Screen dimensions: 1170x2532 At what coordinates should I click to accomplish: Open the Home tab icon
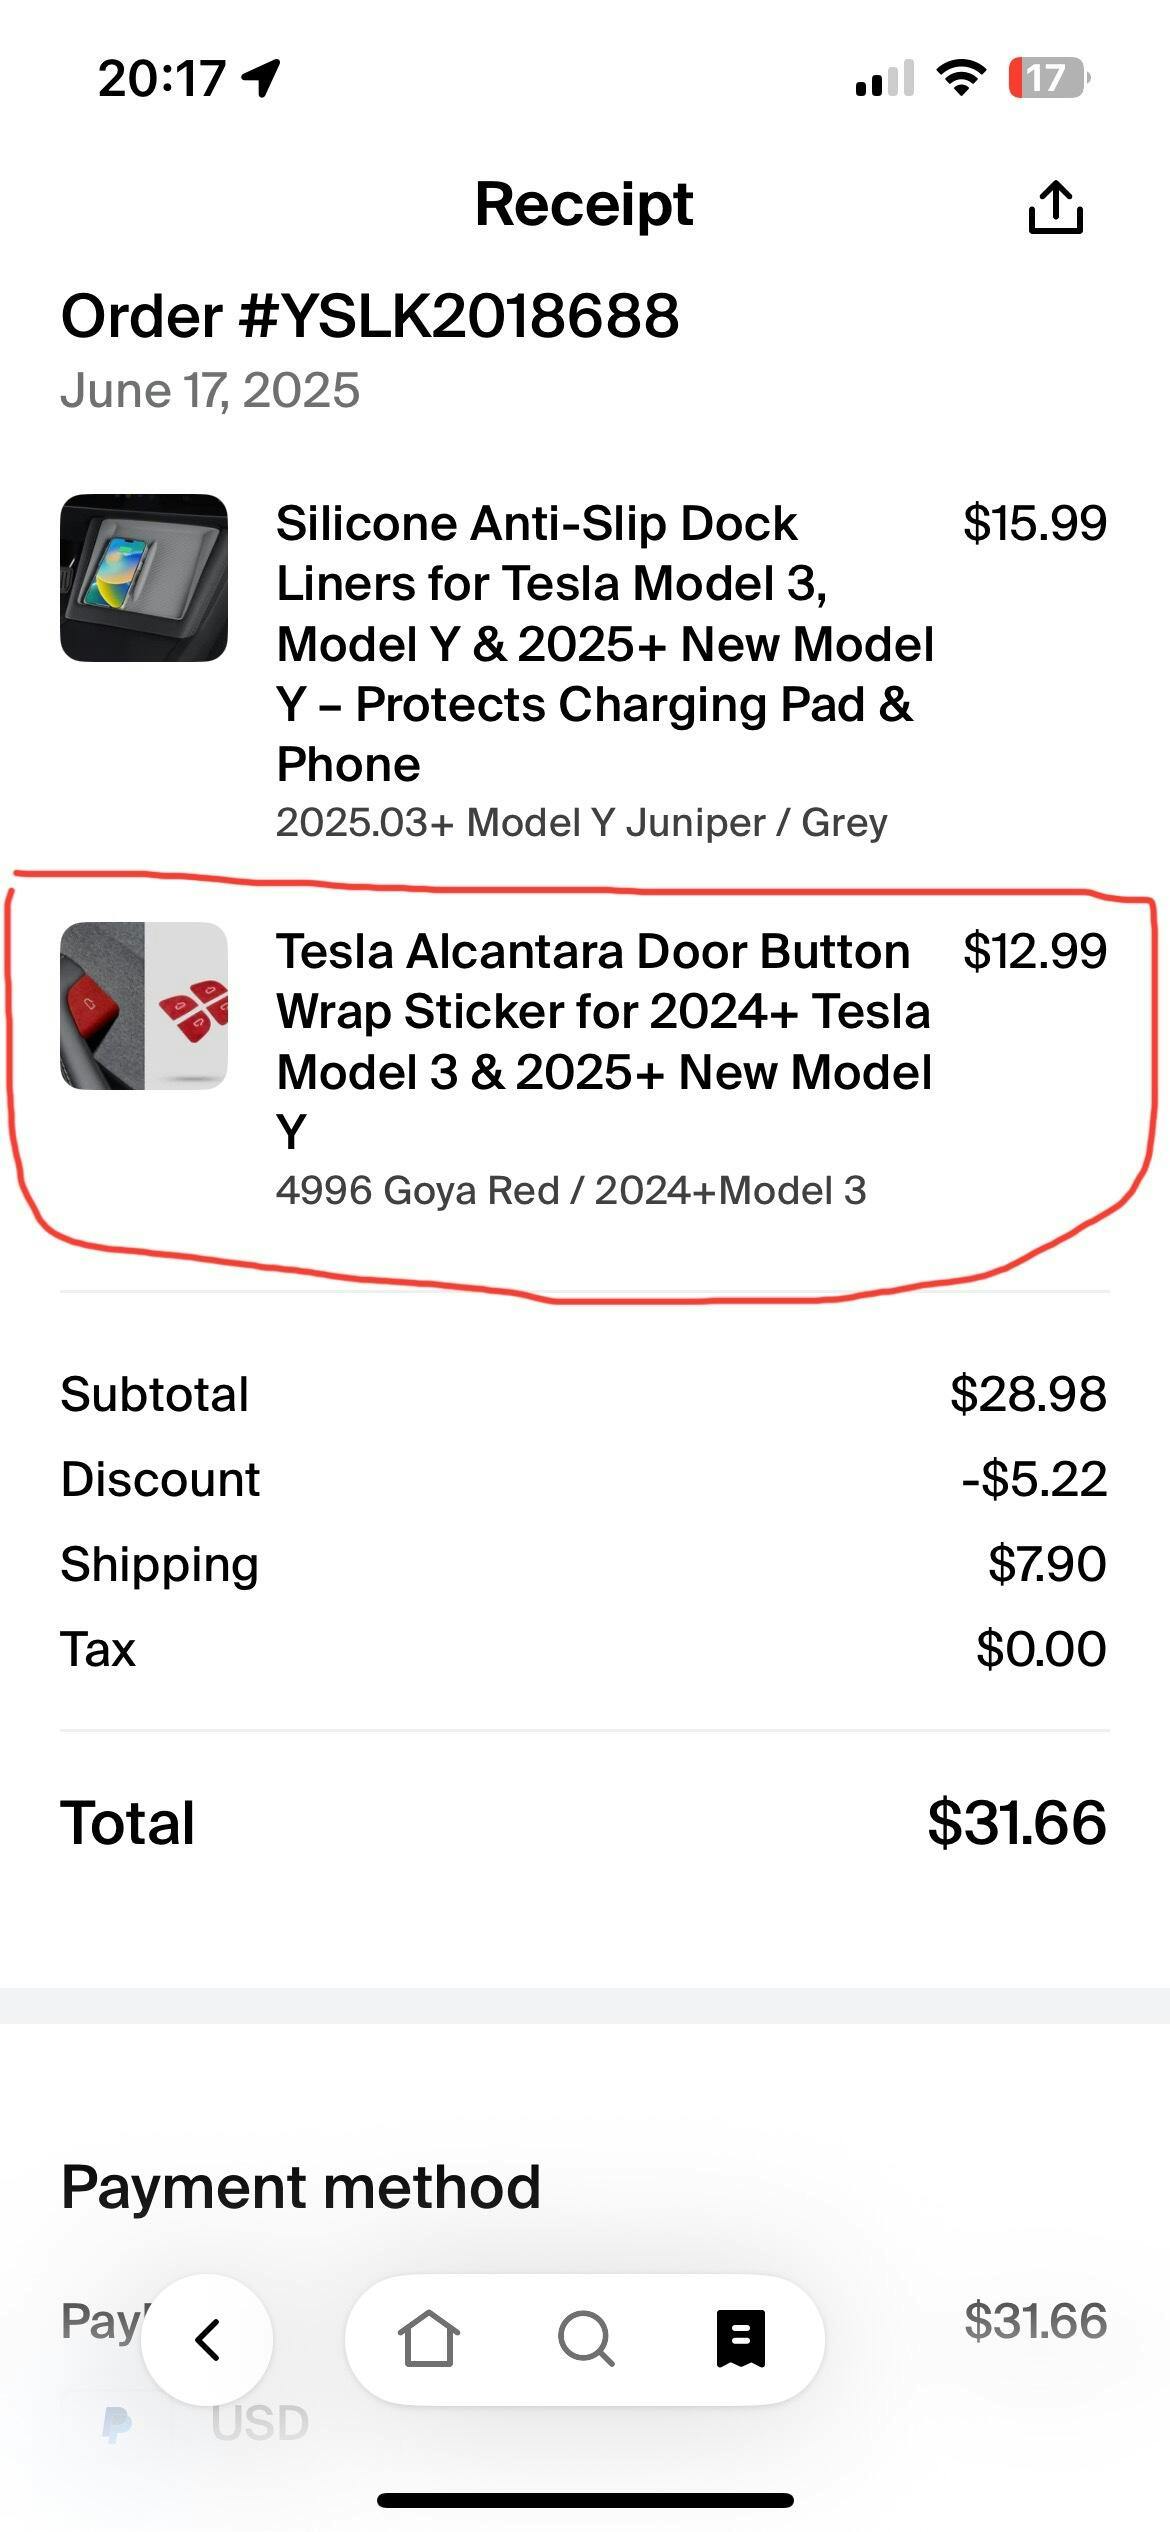click(429, 2339)
